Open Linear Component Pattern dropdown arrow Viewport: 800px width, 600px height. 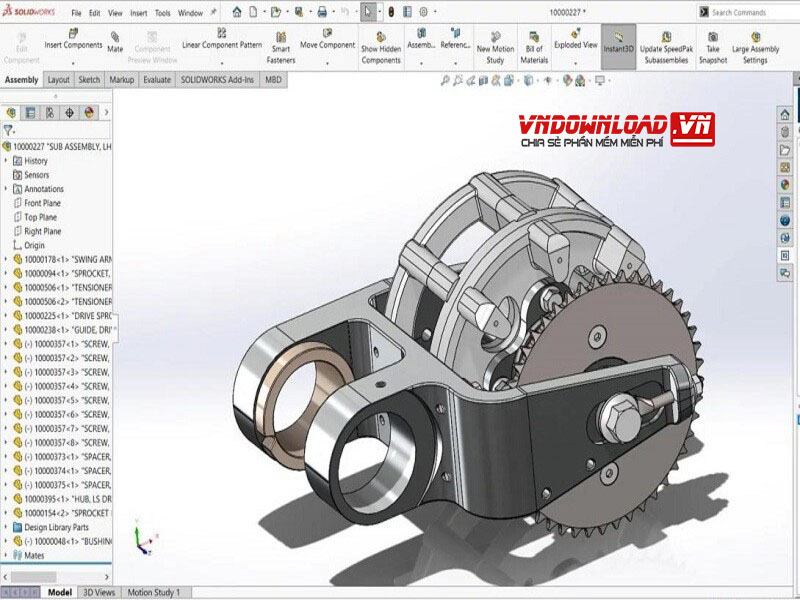coord(222,64)
